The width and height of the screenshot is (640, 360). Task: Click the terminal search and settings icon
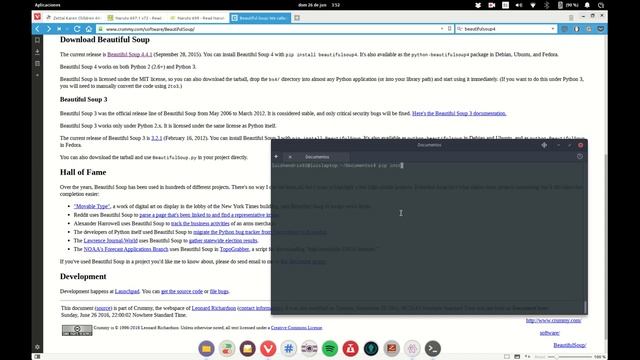pos(544,145)
